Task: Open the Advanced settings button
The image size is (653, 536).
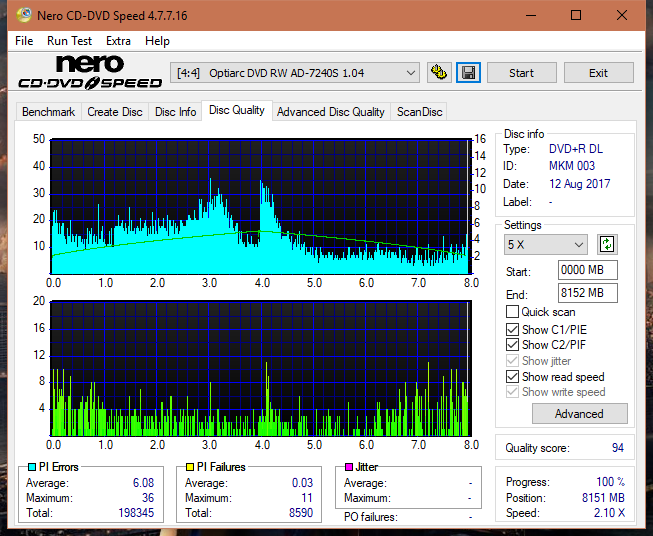Action: [579, 414]
